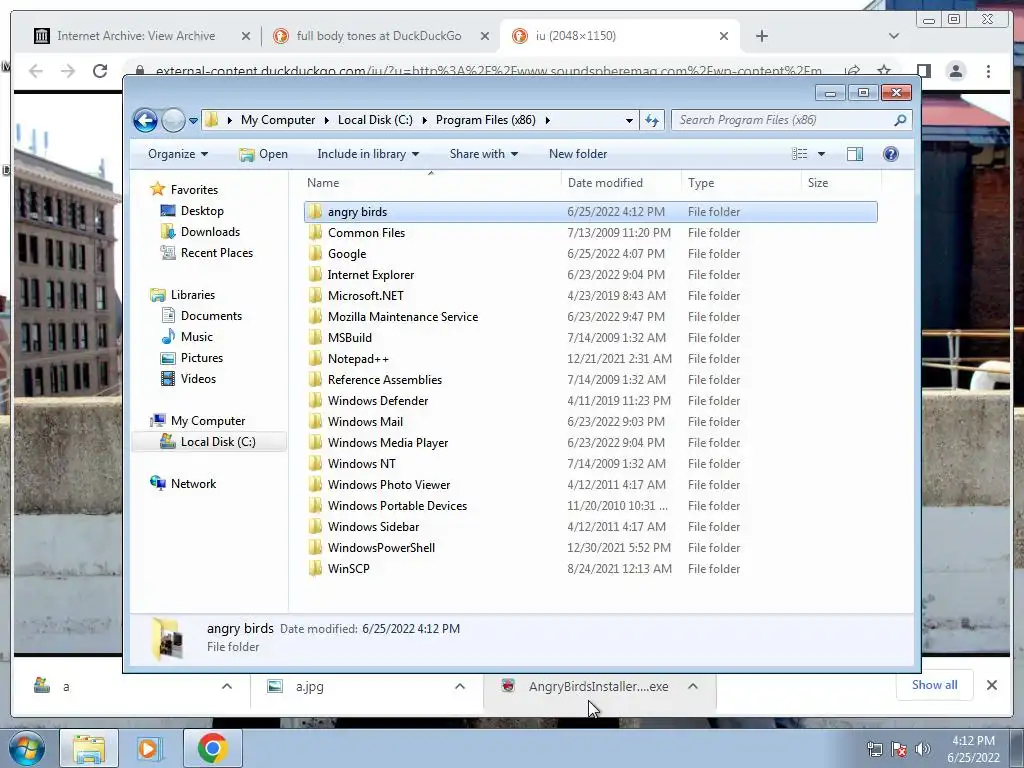Open Chrome's three-dot menu
This screenshot has height=768, width=1024.
click(988, 71)
